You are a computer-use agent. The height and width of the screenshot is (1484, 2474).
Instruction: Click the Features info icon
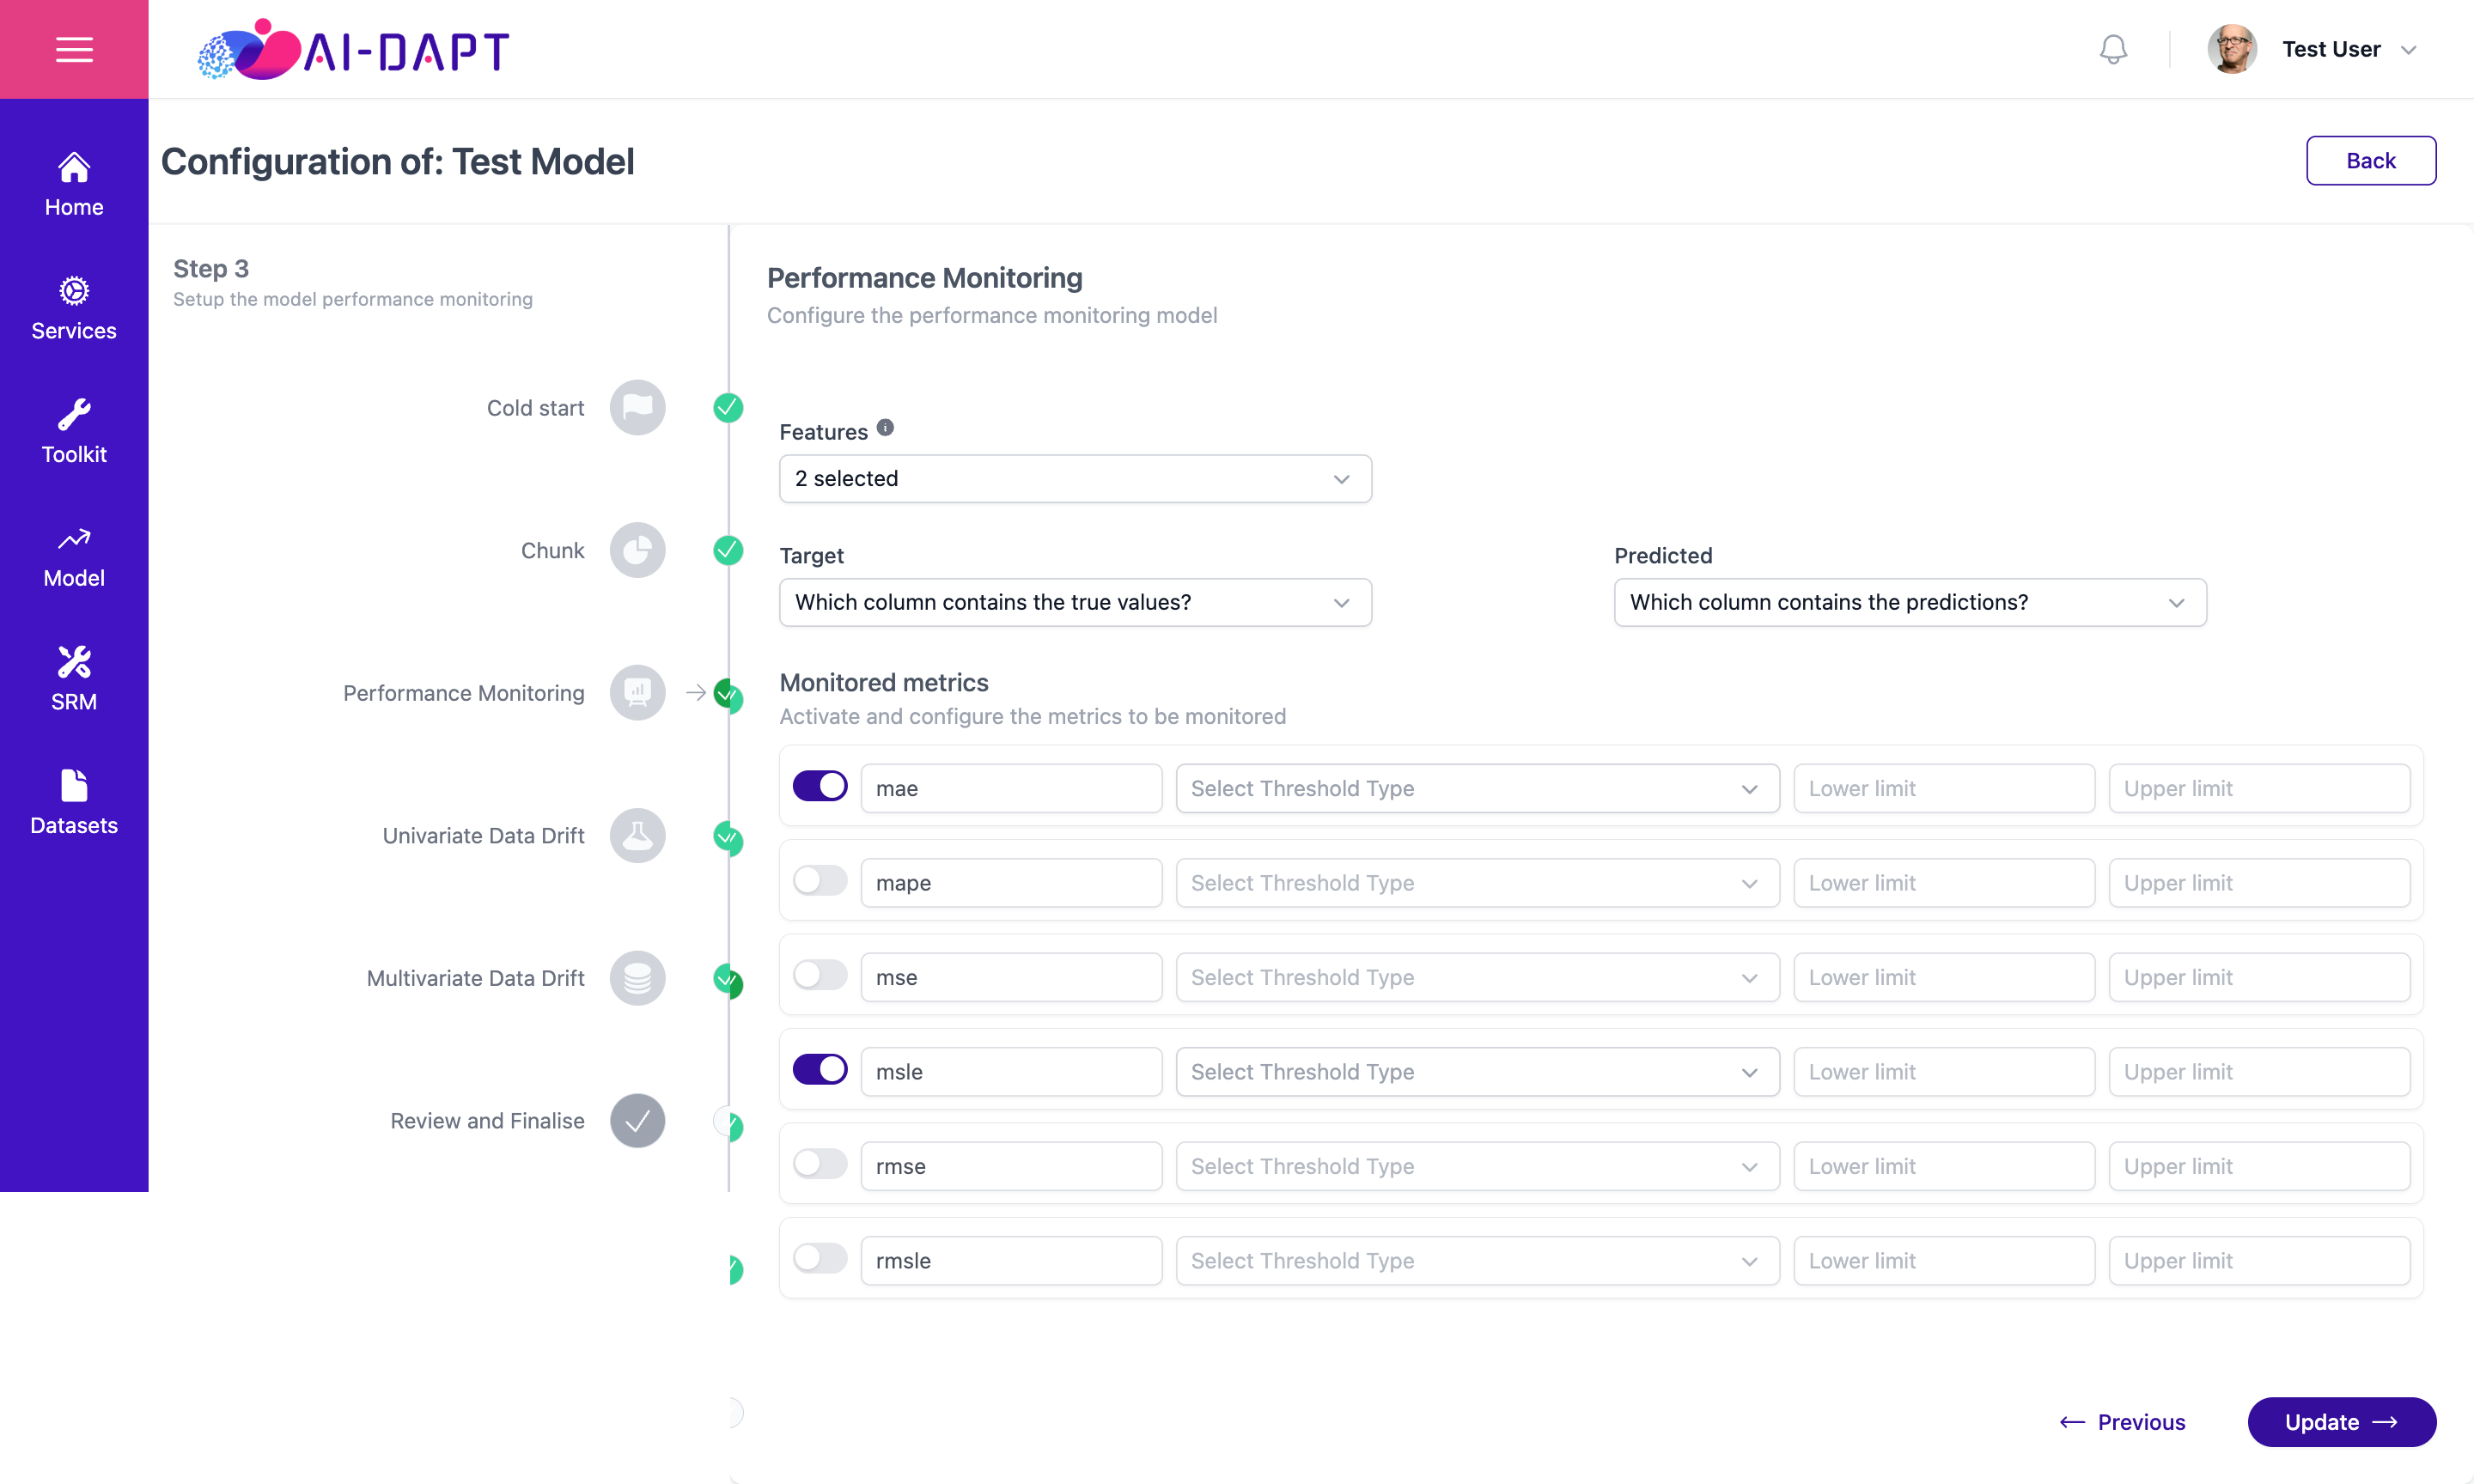[885, 428]
